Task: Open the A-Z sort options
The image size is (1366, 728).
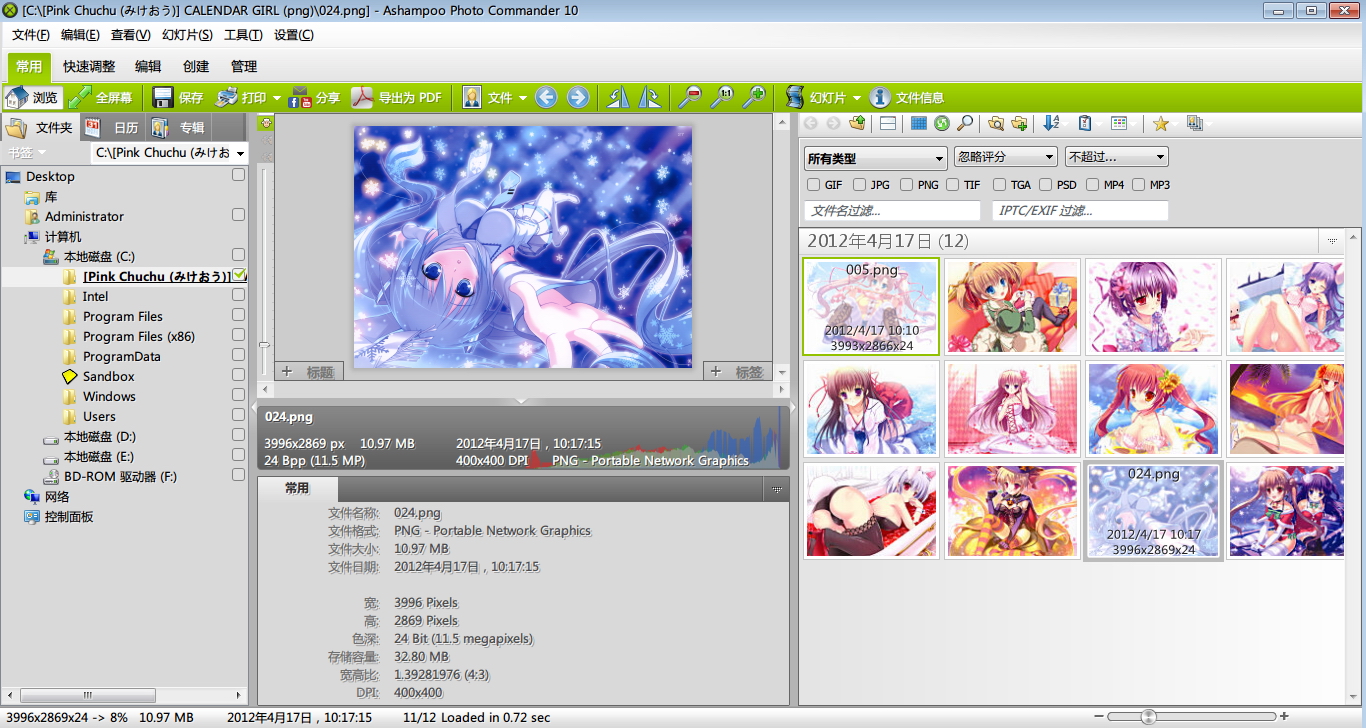Action: point(1051,123)
